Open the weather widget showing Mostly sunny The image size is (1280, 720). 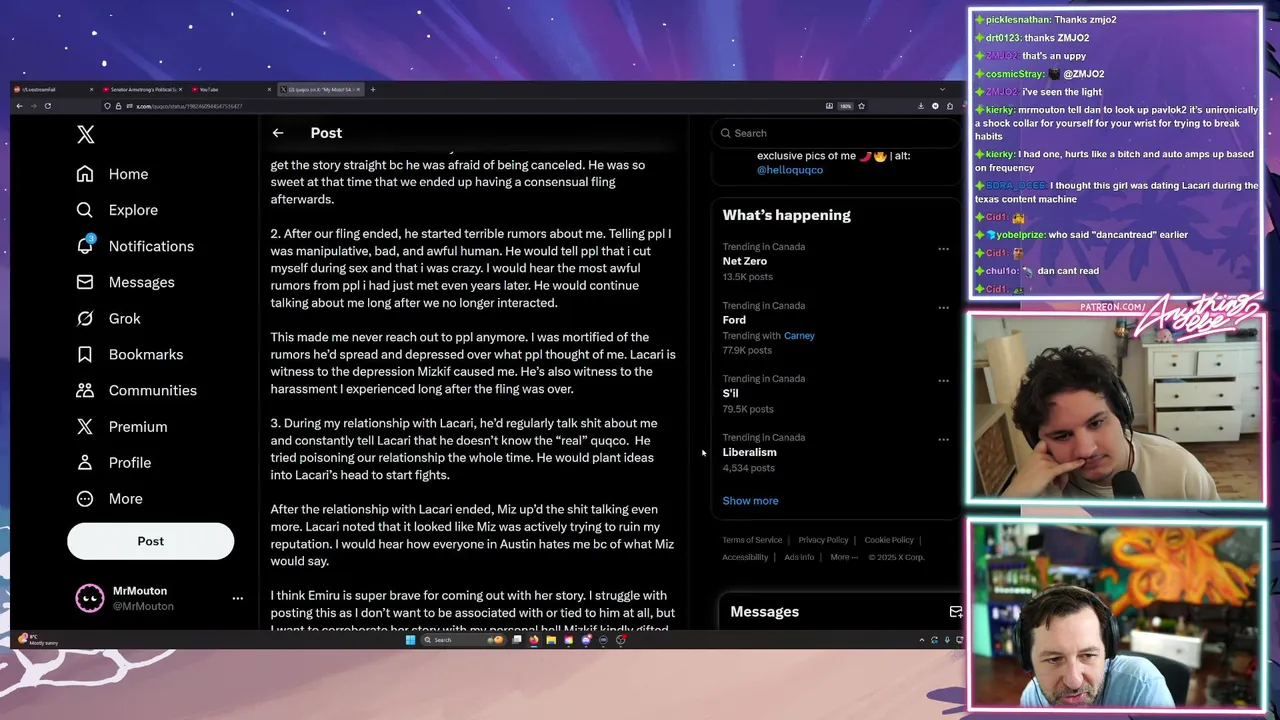[37, 640]
